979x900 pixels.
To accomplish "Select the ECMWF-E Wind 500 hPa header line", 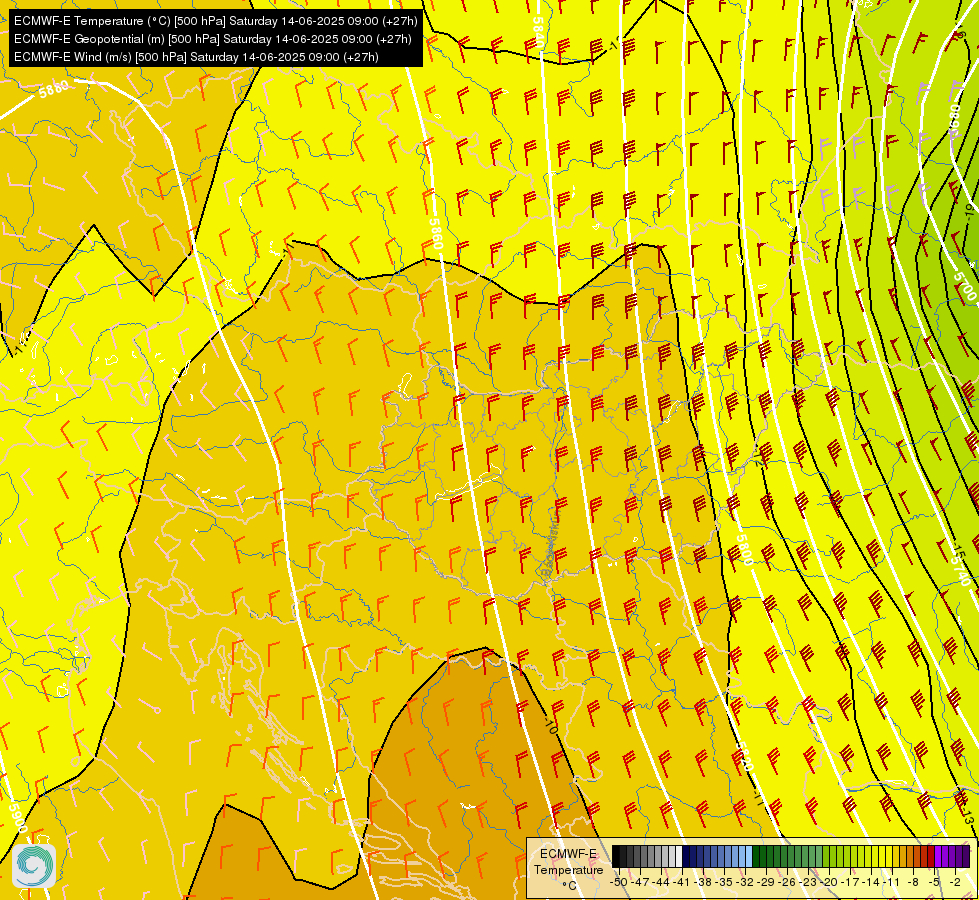I will (x=196, y=57).
